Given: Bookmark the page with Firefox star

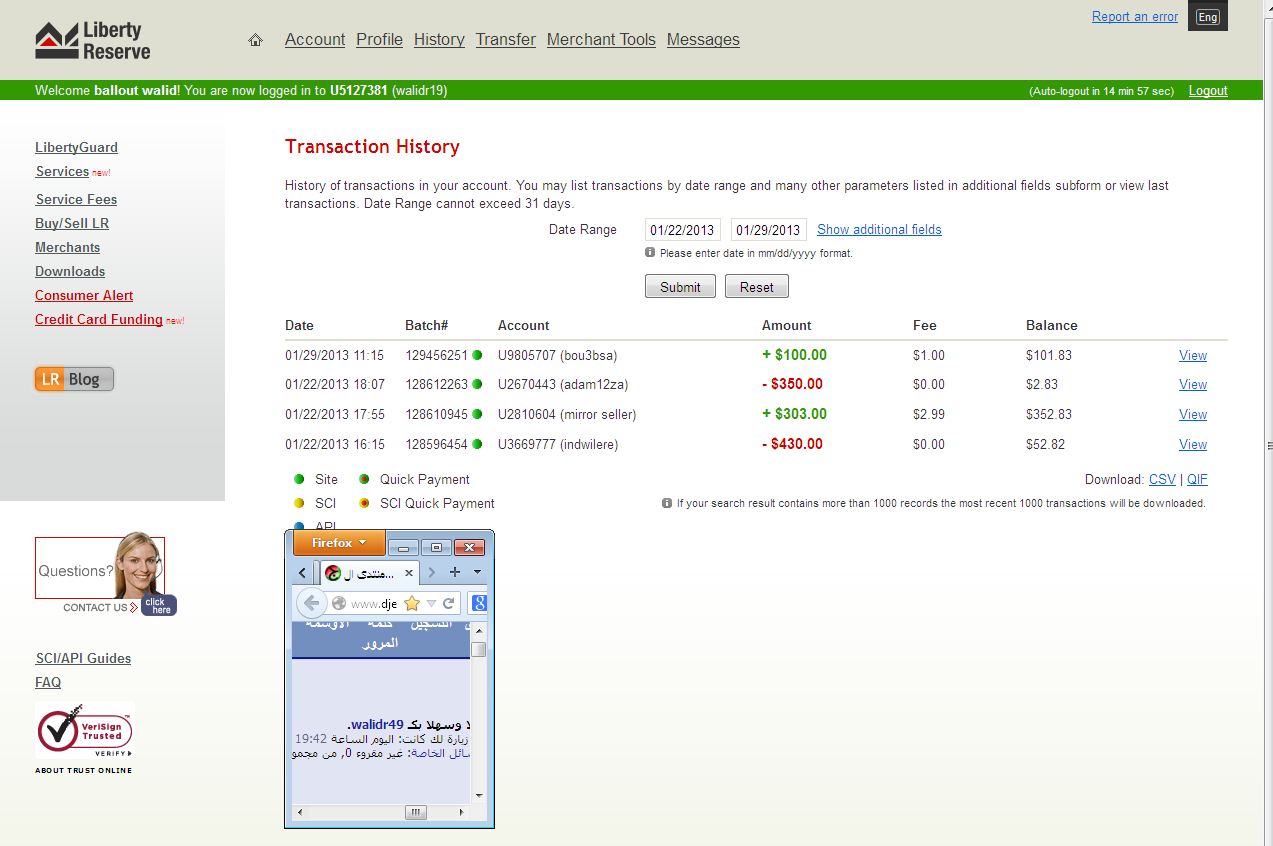Looking at the screenshot, I should point(411,603).
